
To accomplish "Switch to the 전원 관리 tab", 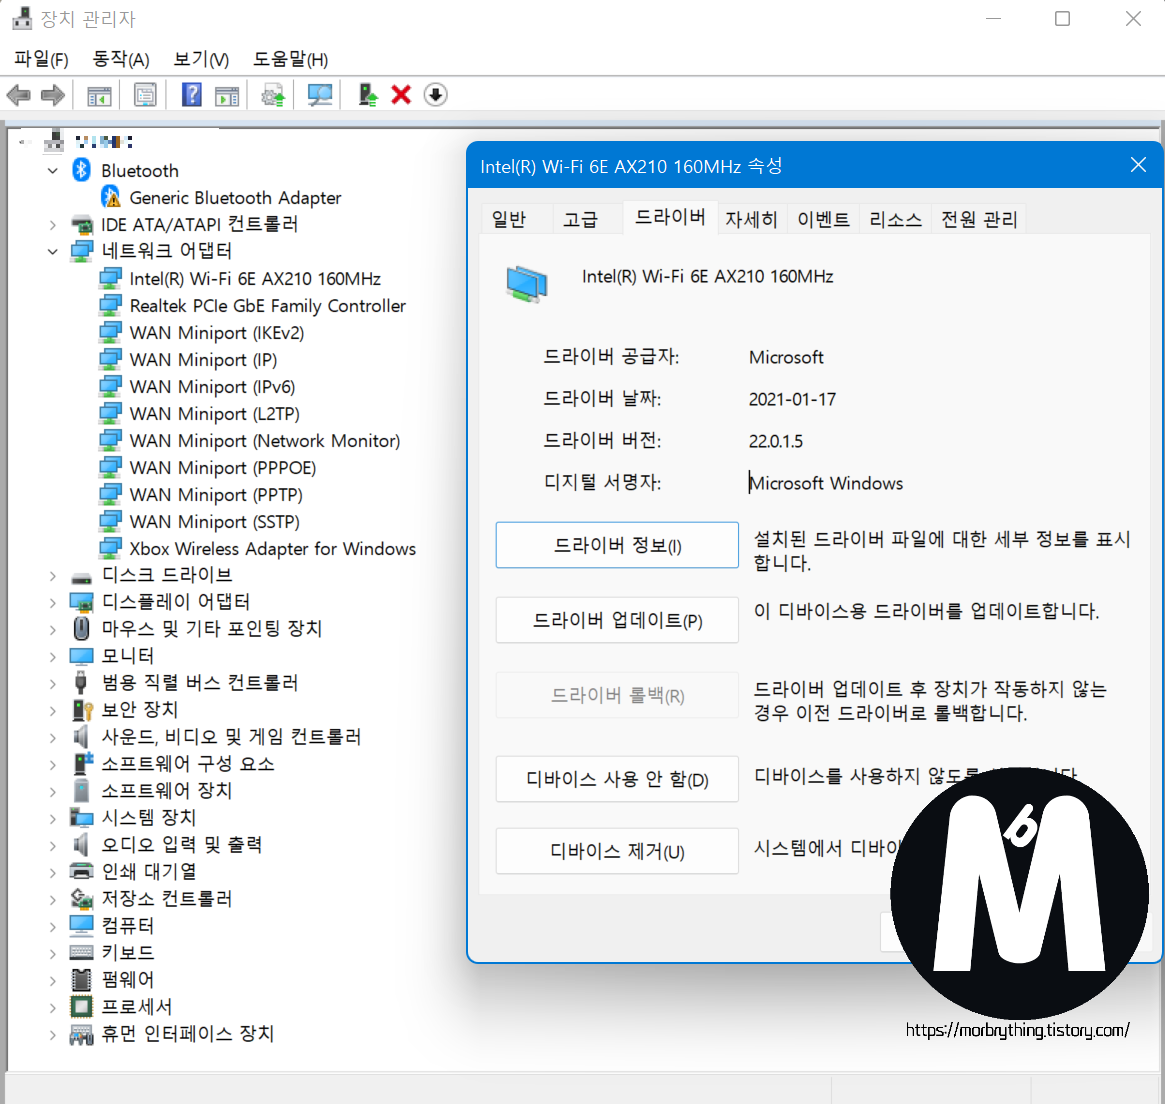I will (979, 219).
